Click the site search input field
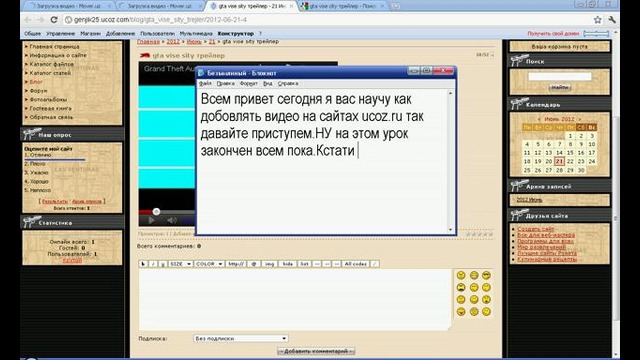 560,77
